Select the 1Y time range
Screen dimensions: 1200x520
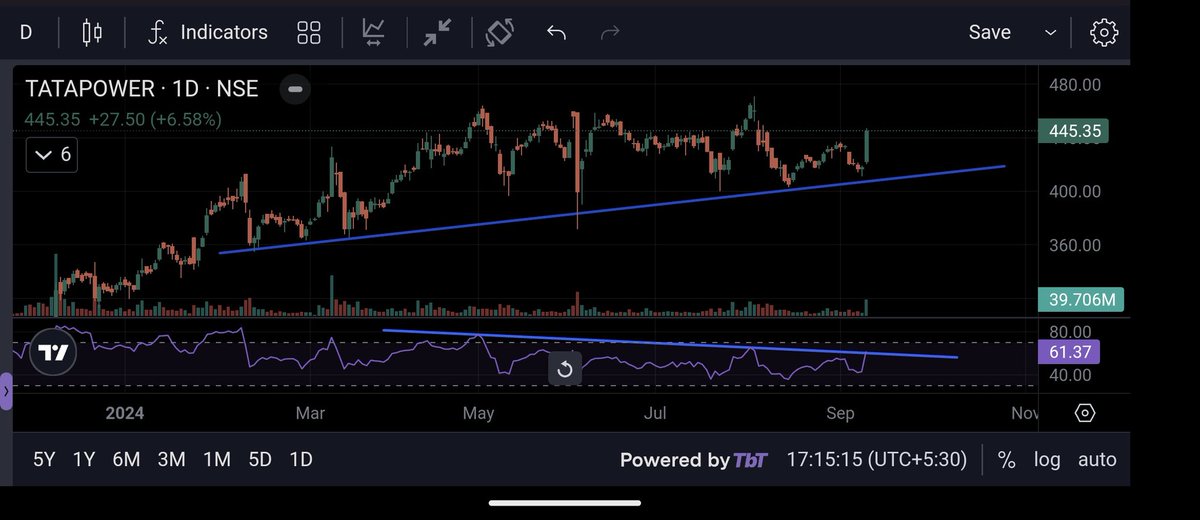[x=84, y=460]
